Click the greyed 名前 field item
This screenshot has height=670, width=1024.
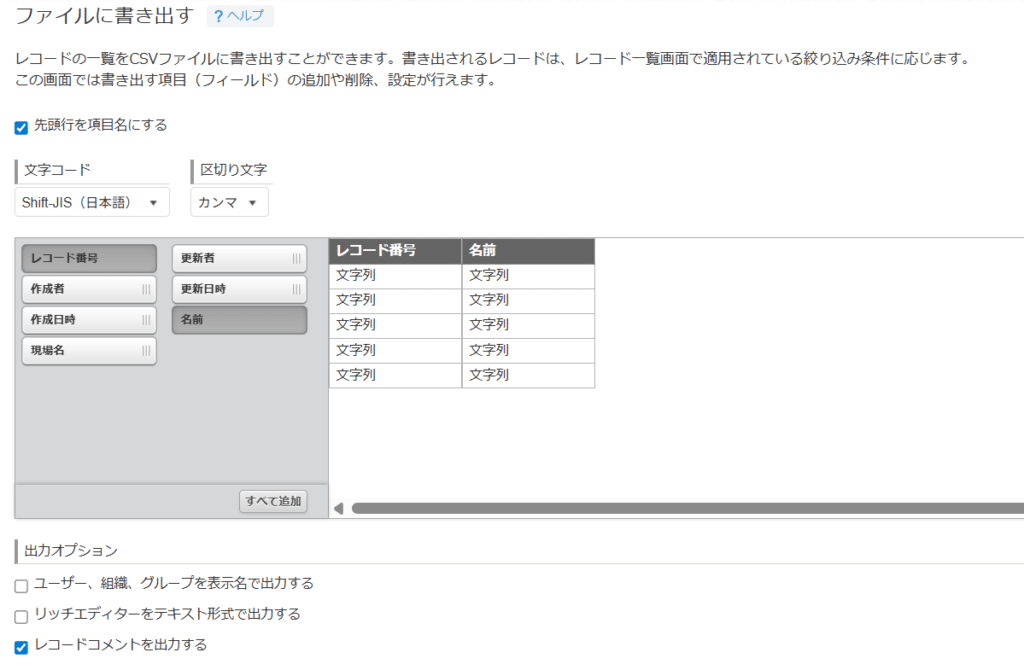239,320
